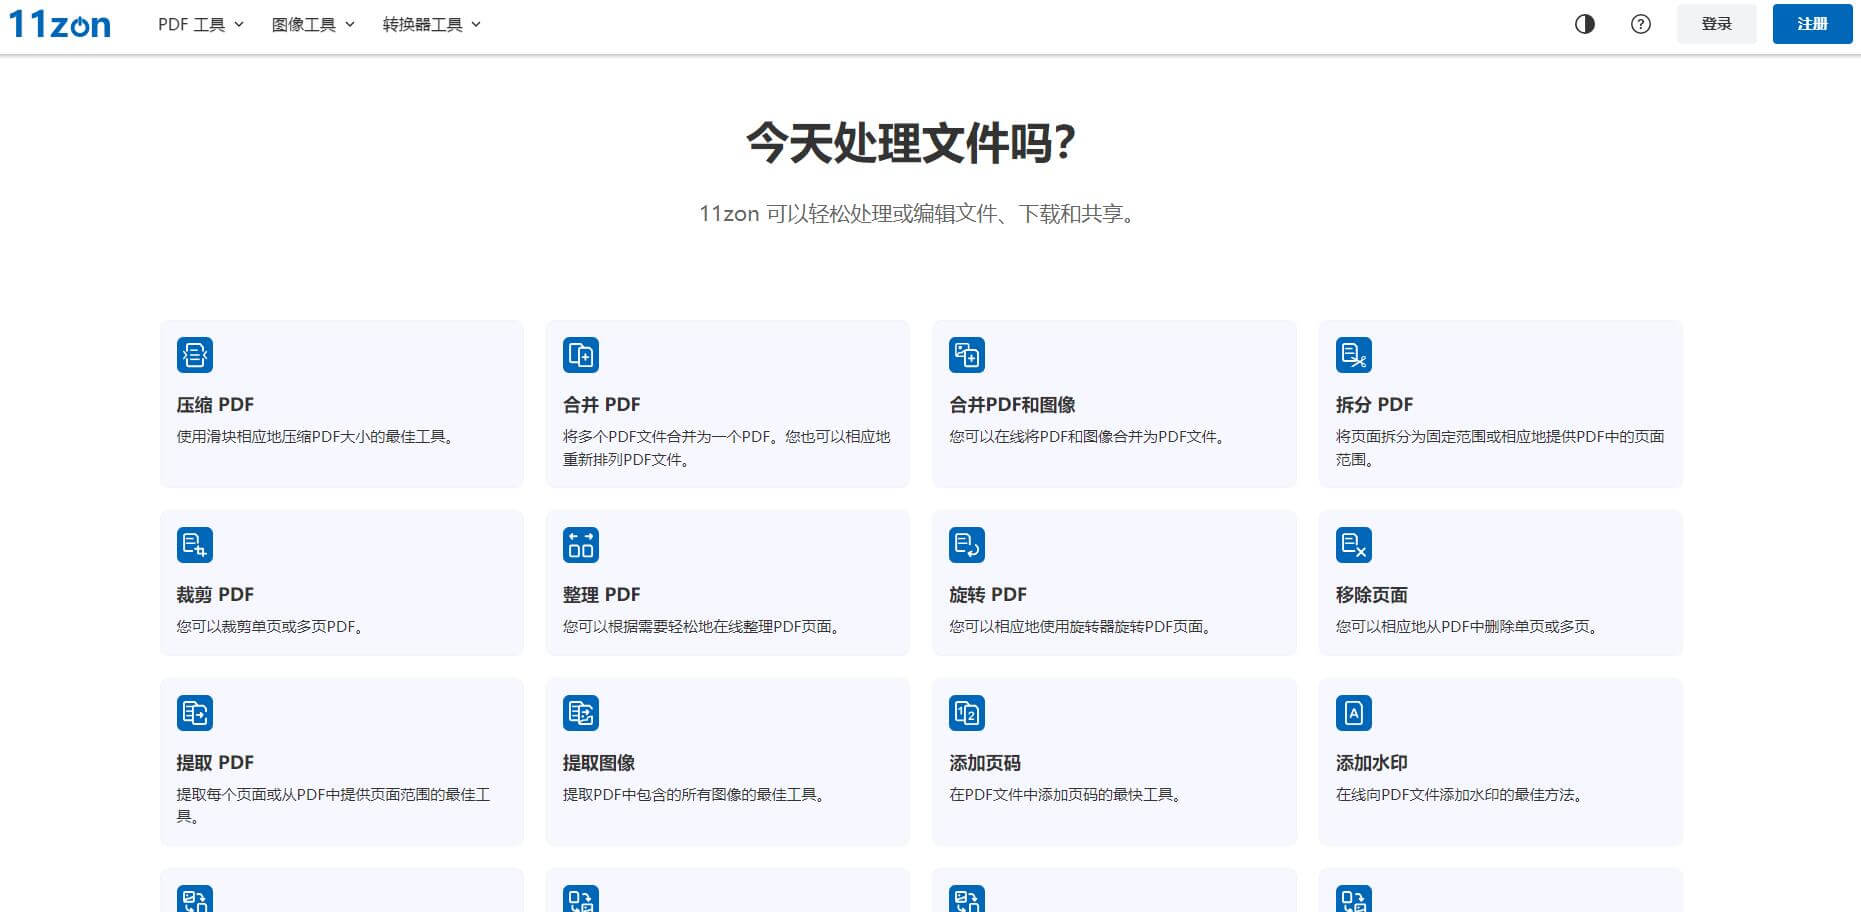Open the 旋转 PDF rotate icon
The image size is (1861, 912).
pyautogui.click(x=967, y=545)
